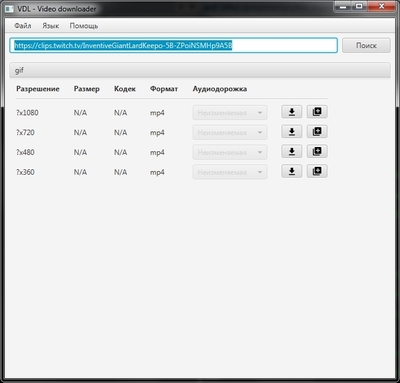Click the Формат column header
This screenshot has height=383, width=400.
click(164, 89)
